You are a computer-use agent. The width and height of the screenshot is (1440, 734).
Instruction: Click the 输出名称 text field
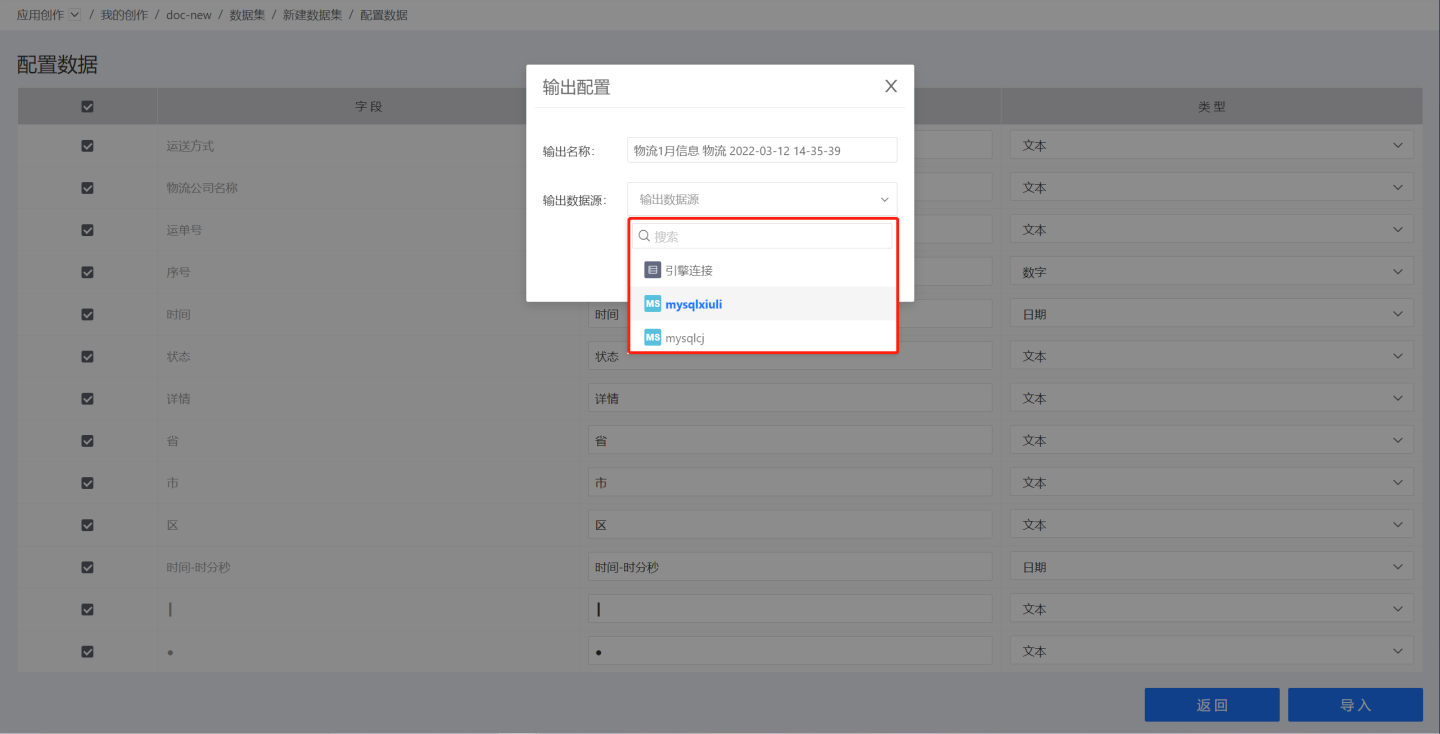(762, 150)
